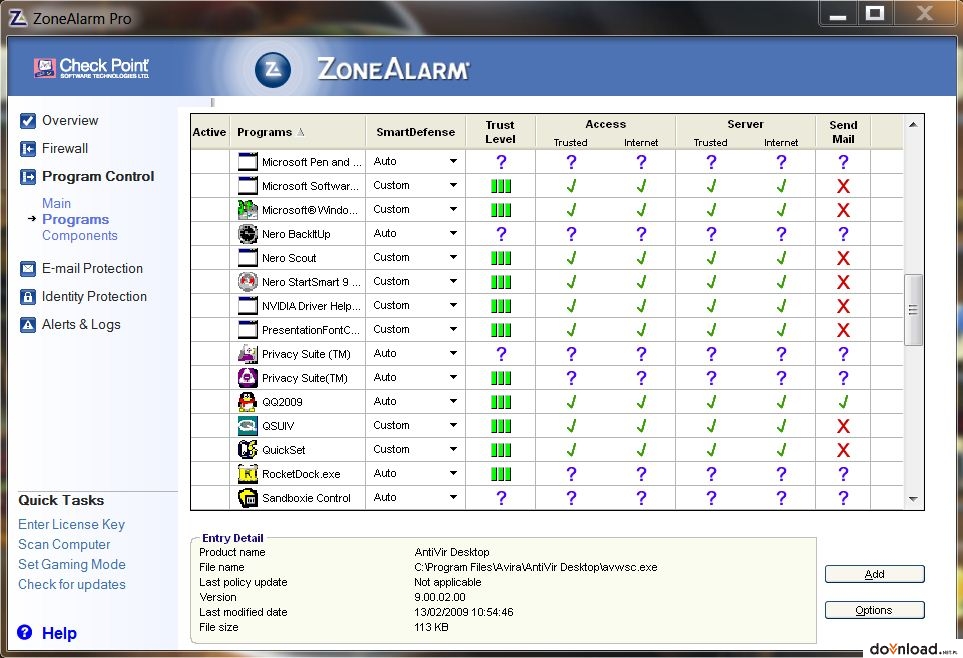
Task: Click the Nero Scout trust level bars
Action: pos(501,258)
